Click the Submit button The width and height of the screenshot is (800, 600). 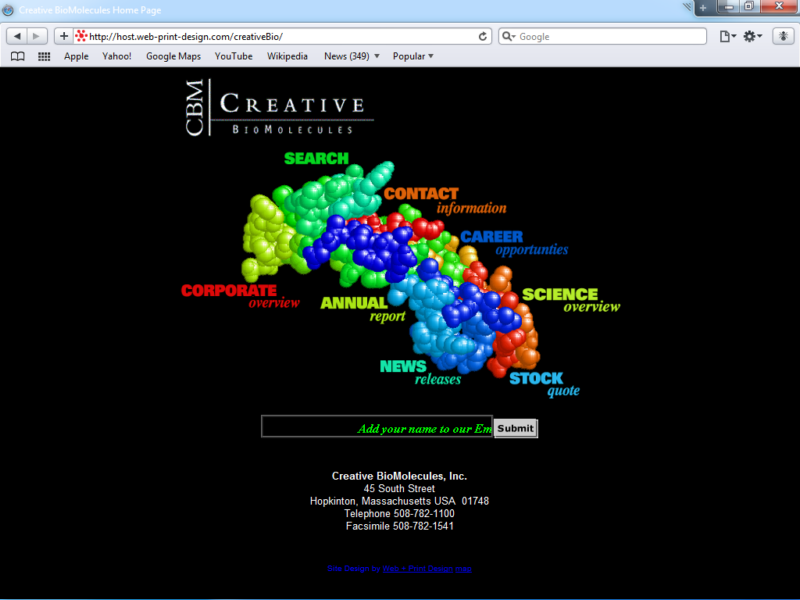516,428
